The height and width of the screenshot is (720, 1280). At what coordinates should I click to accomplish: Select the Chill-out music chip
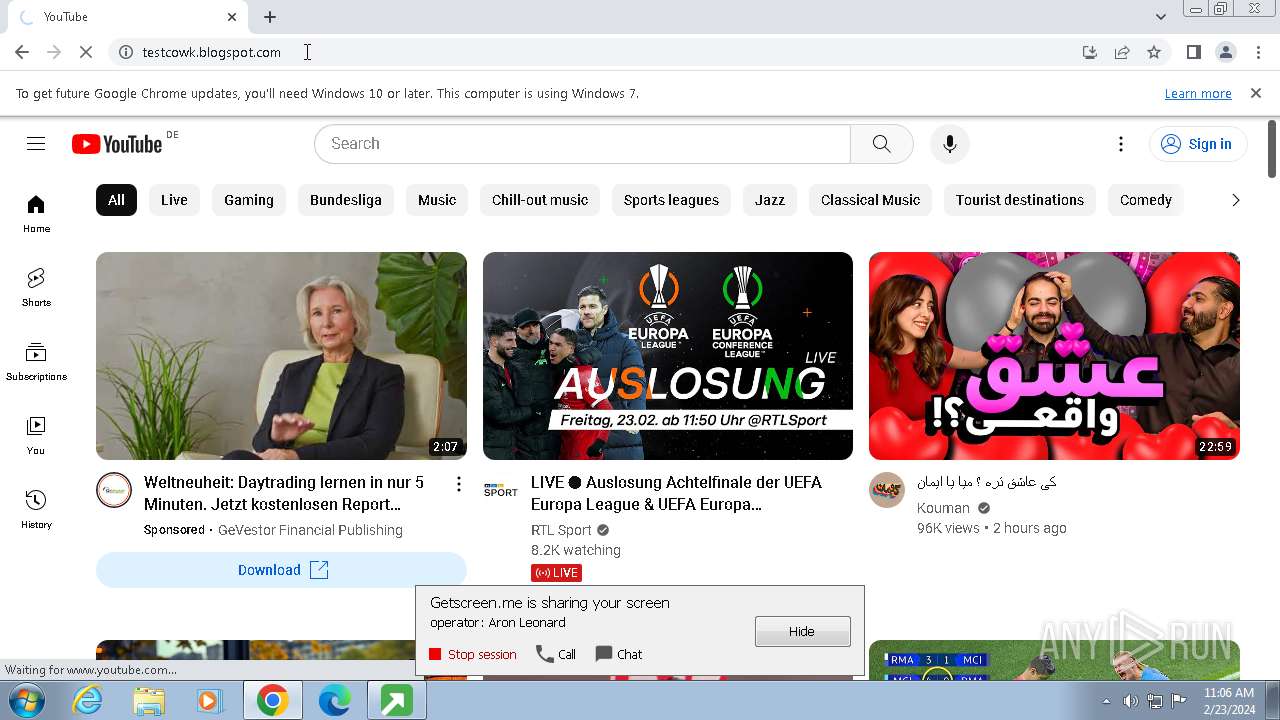coord(540,200)
